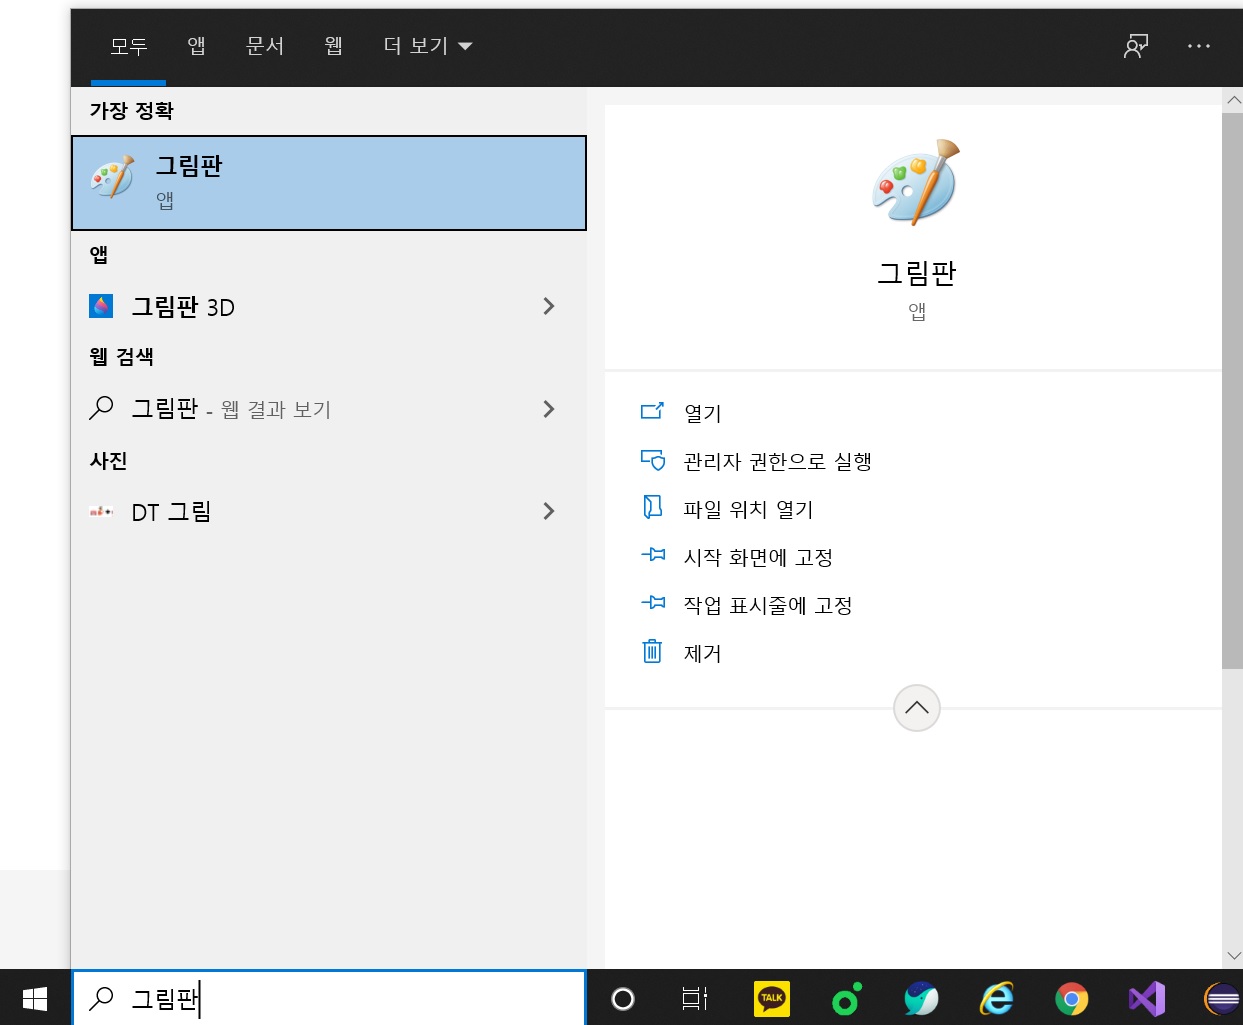1243x1025 pixels.
Task: Click the 가장 정확 section header
Action: 132,110
